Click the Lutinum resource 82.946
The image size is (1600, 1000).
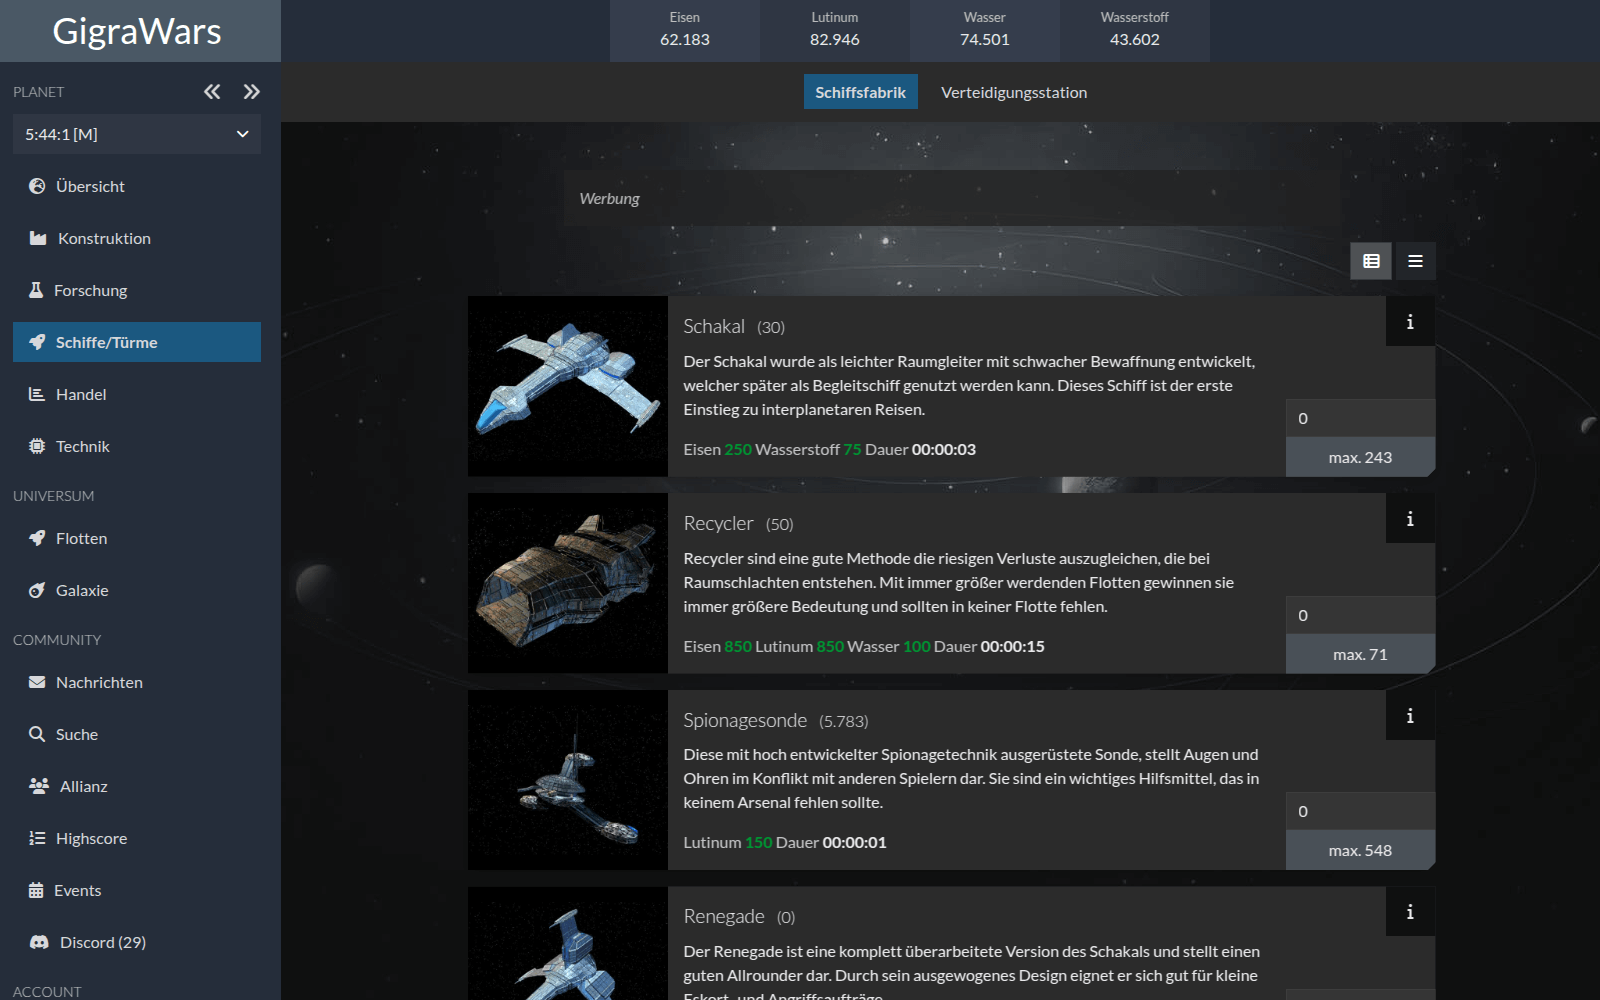coord(835,30)
